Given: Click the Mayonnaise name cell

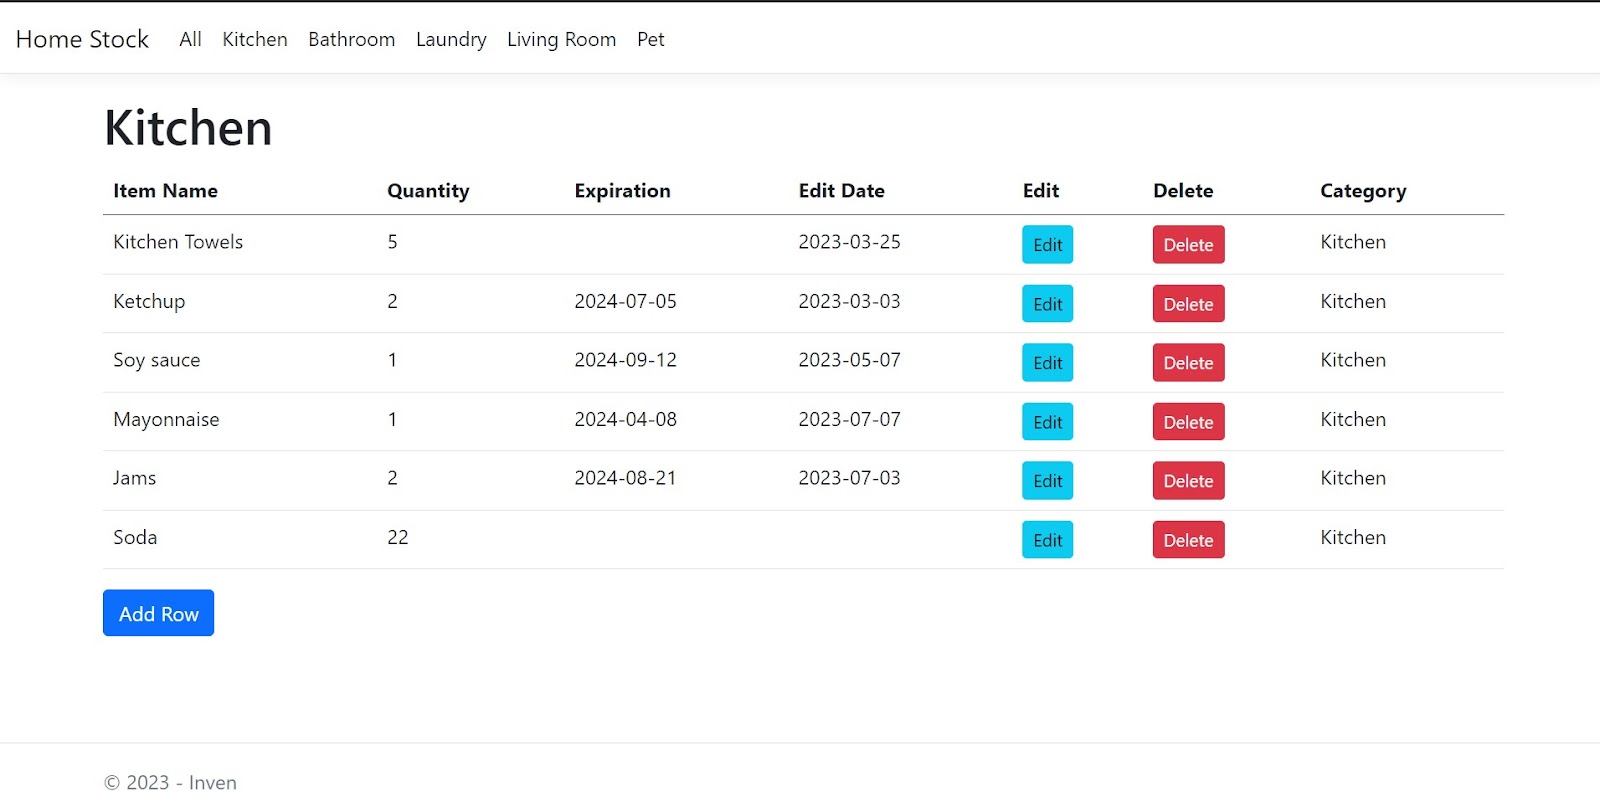Looking at the screenshot, I should [x=166, y=420].
